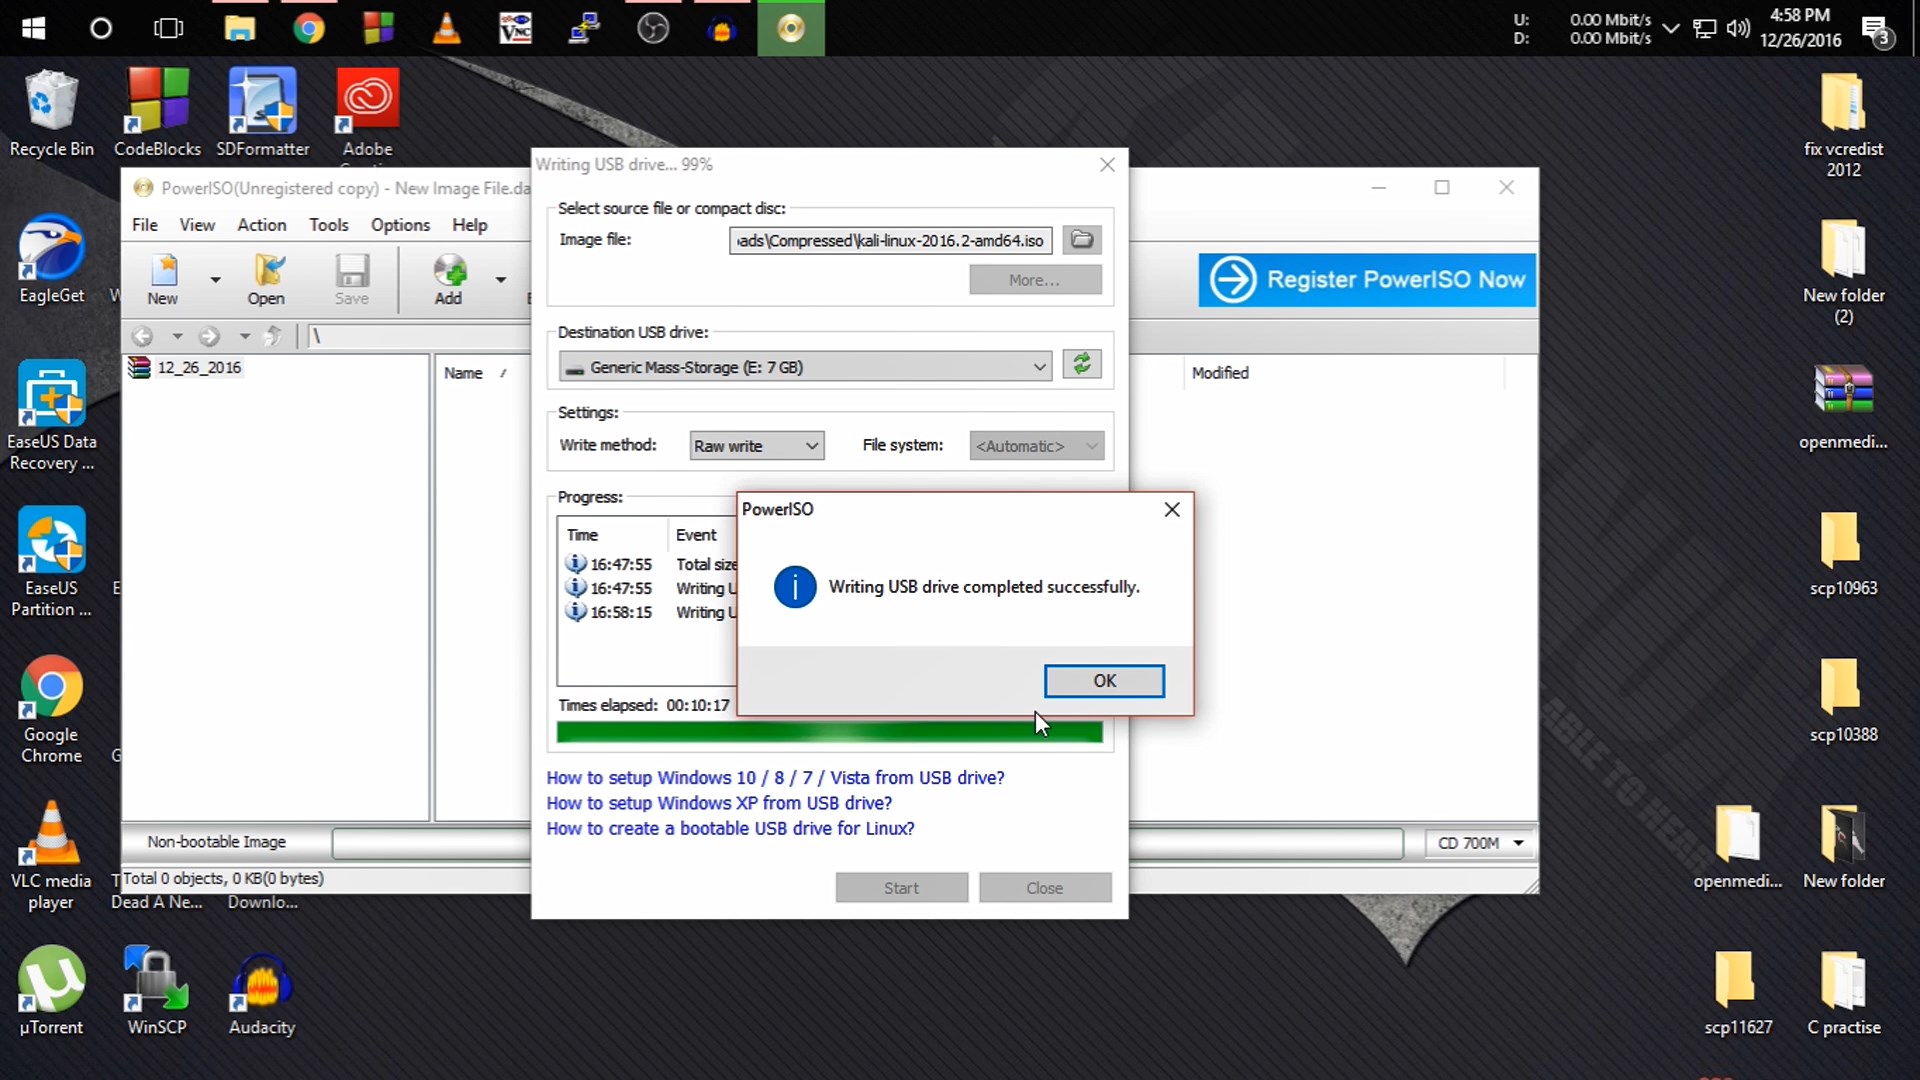The width and height of the screenshot is (1920, 1080).
Task: Click the Cortana circle icon on taskbar
Action: pos(101,28)
